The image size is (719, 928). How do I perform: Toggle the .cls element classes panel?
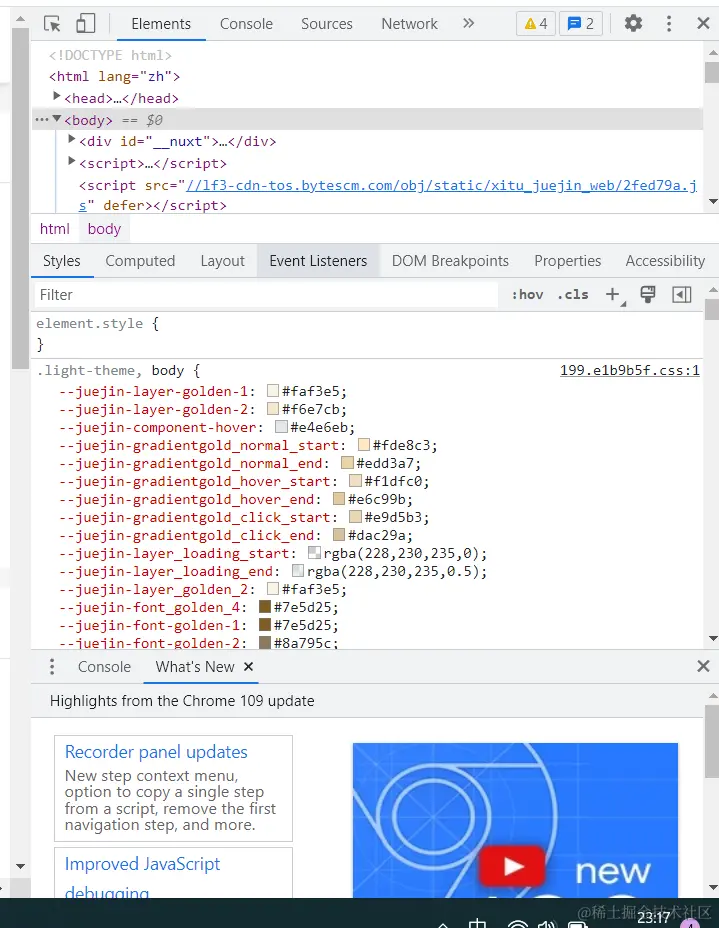tap(573, 295)
